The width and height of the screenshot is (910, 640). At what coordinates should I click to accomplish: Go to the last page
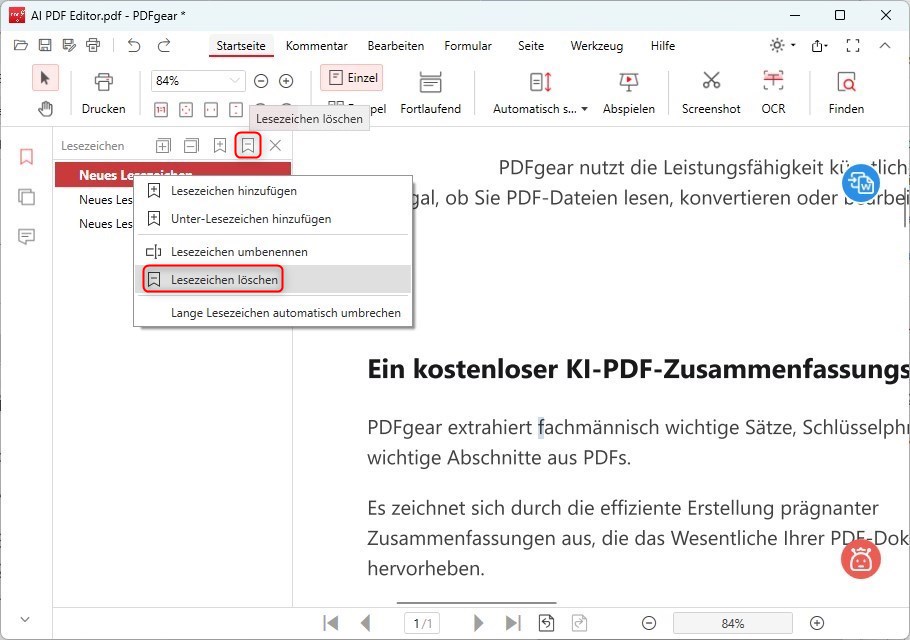[513, 623]
